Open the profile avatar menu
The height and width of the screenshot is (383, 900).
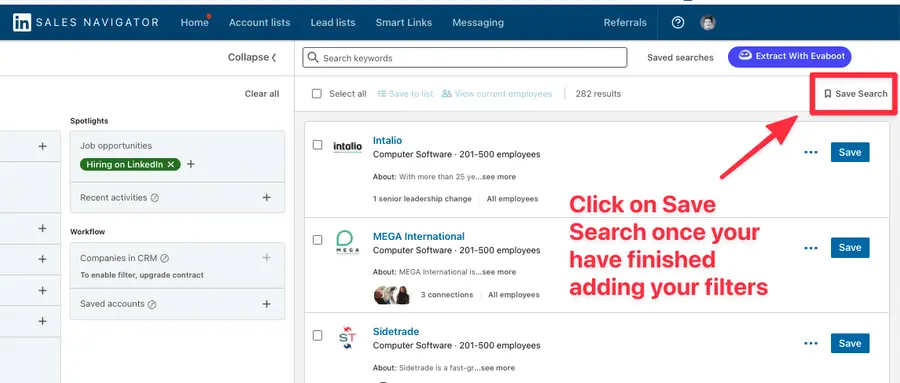pyautogui.click(x=708, y=22)
